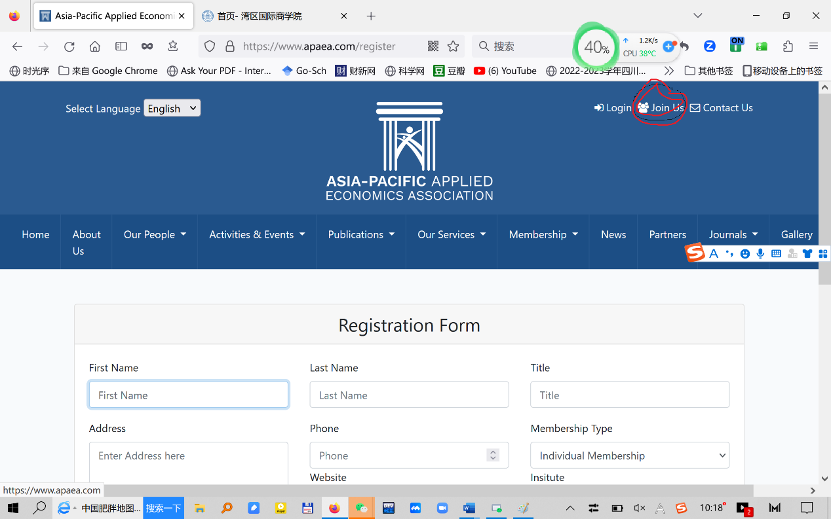Image resolution: width=832 pixels, height=520 pixels.
Task: Click the Login link
Action: (612, 108)
